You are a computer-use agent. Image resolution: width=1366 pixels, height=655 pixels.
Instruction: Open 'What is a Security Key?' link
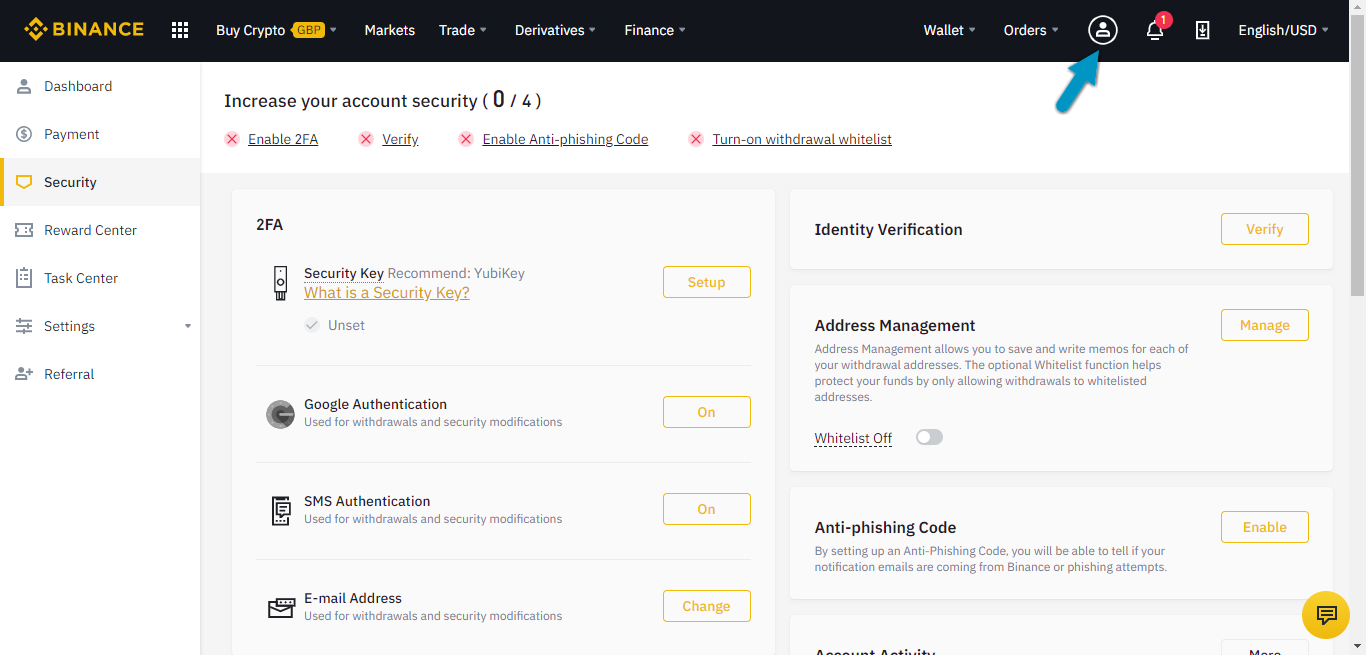tap(387, 292)
